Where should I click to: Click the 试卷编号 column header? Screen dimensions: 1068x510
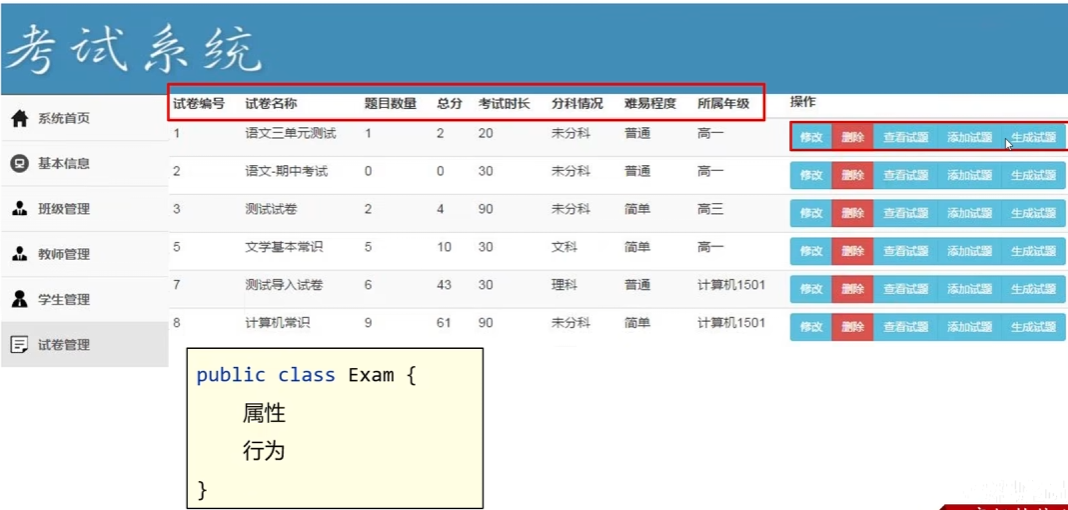[x=199, y=104]
